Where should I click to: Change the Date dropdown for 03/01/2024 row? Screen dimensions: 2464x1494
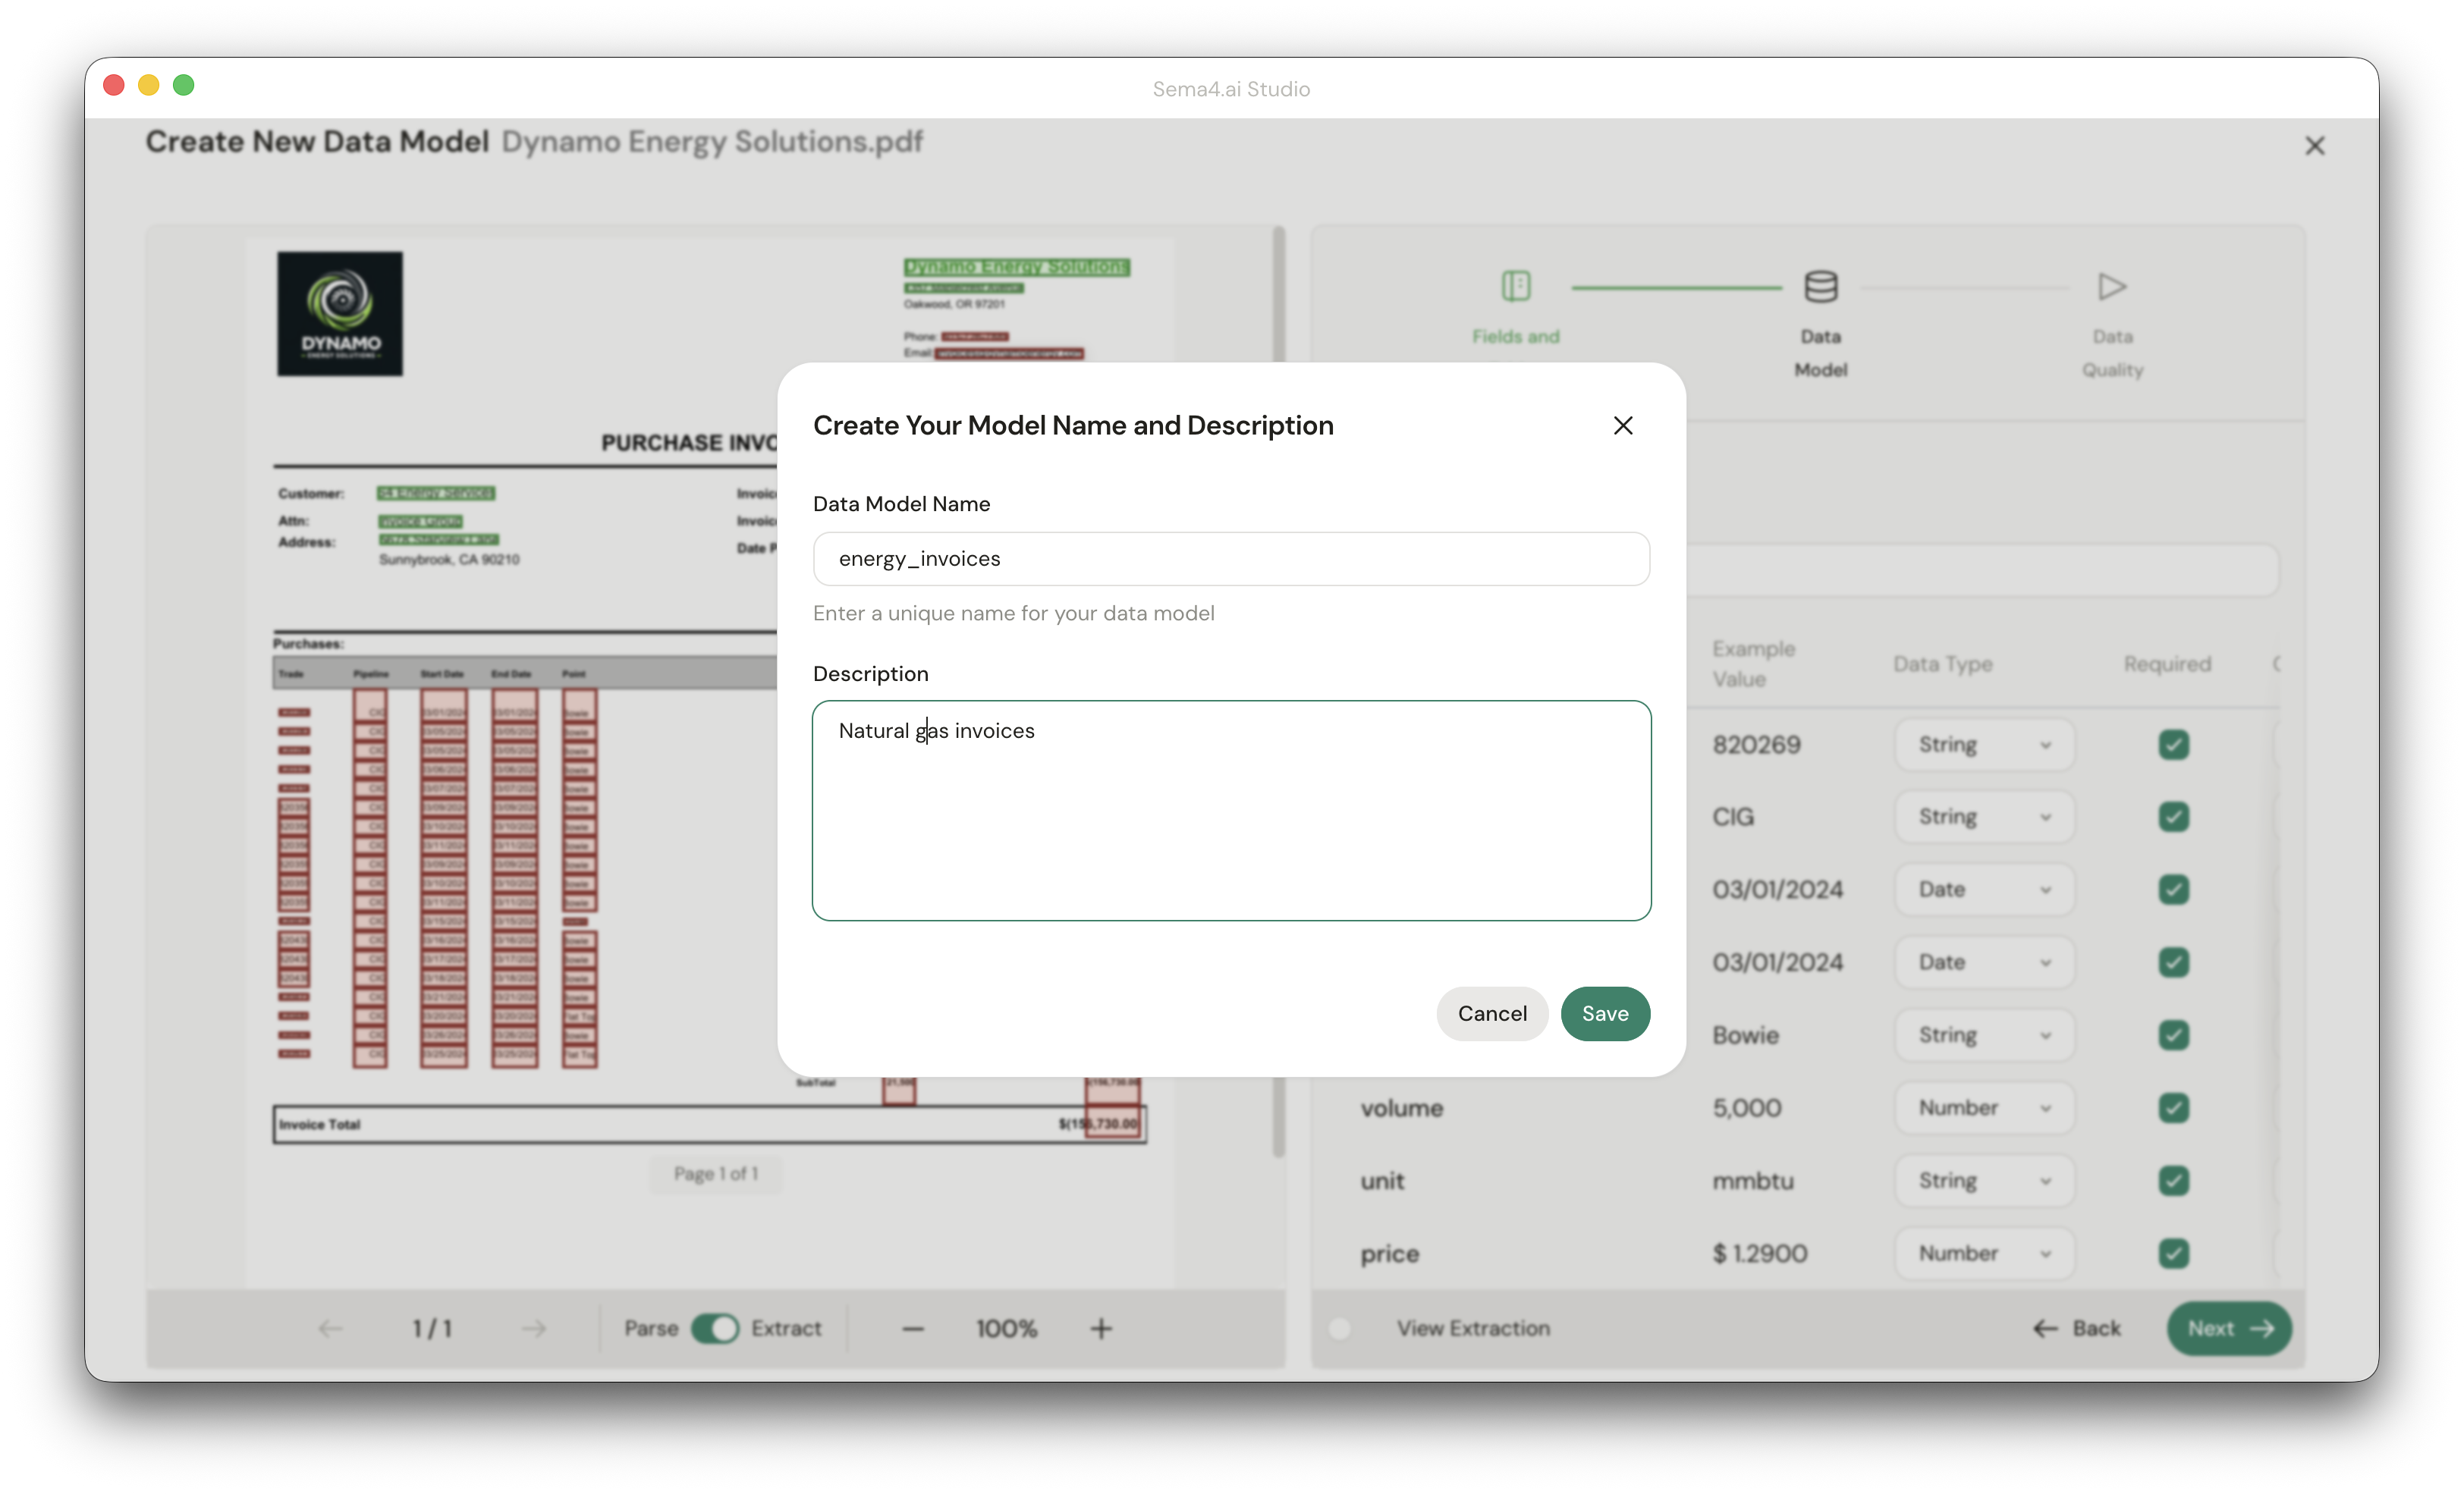(x=1983, y=890)
